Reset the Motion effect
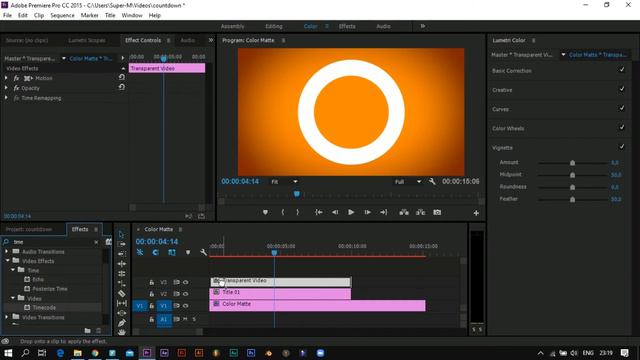The image size is (640, 360). (122, 77)
